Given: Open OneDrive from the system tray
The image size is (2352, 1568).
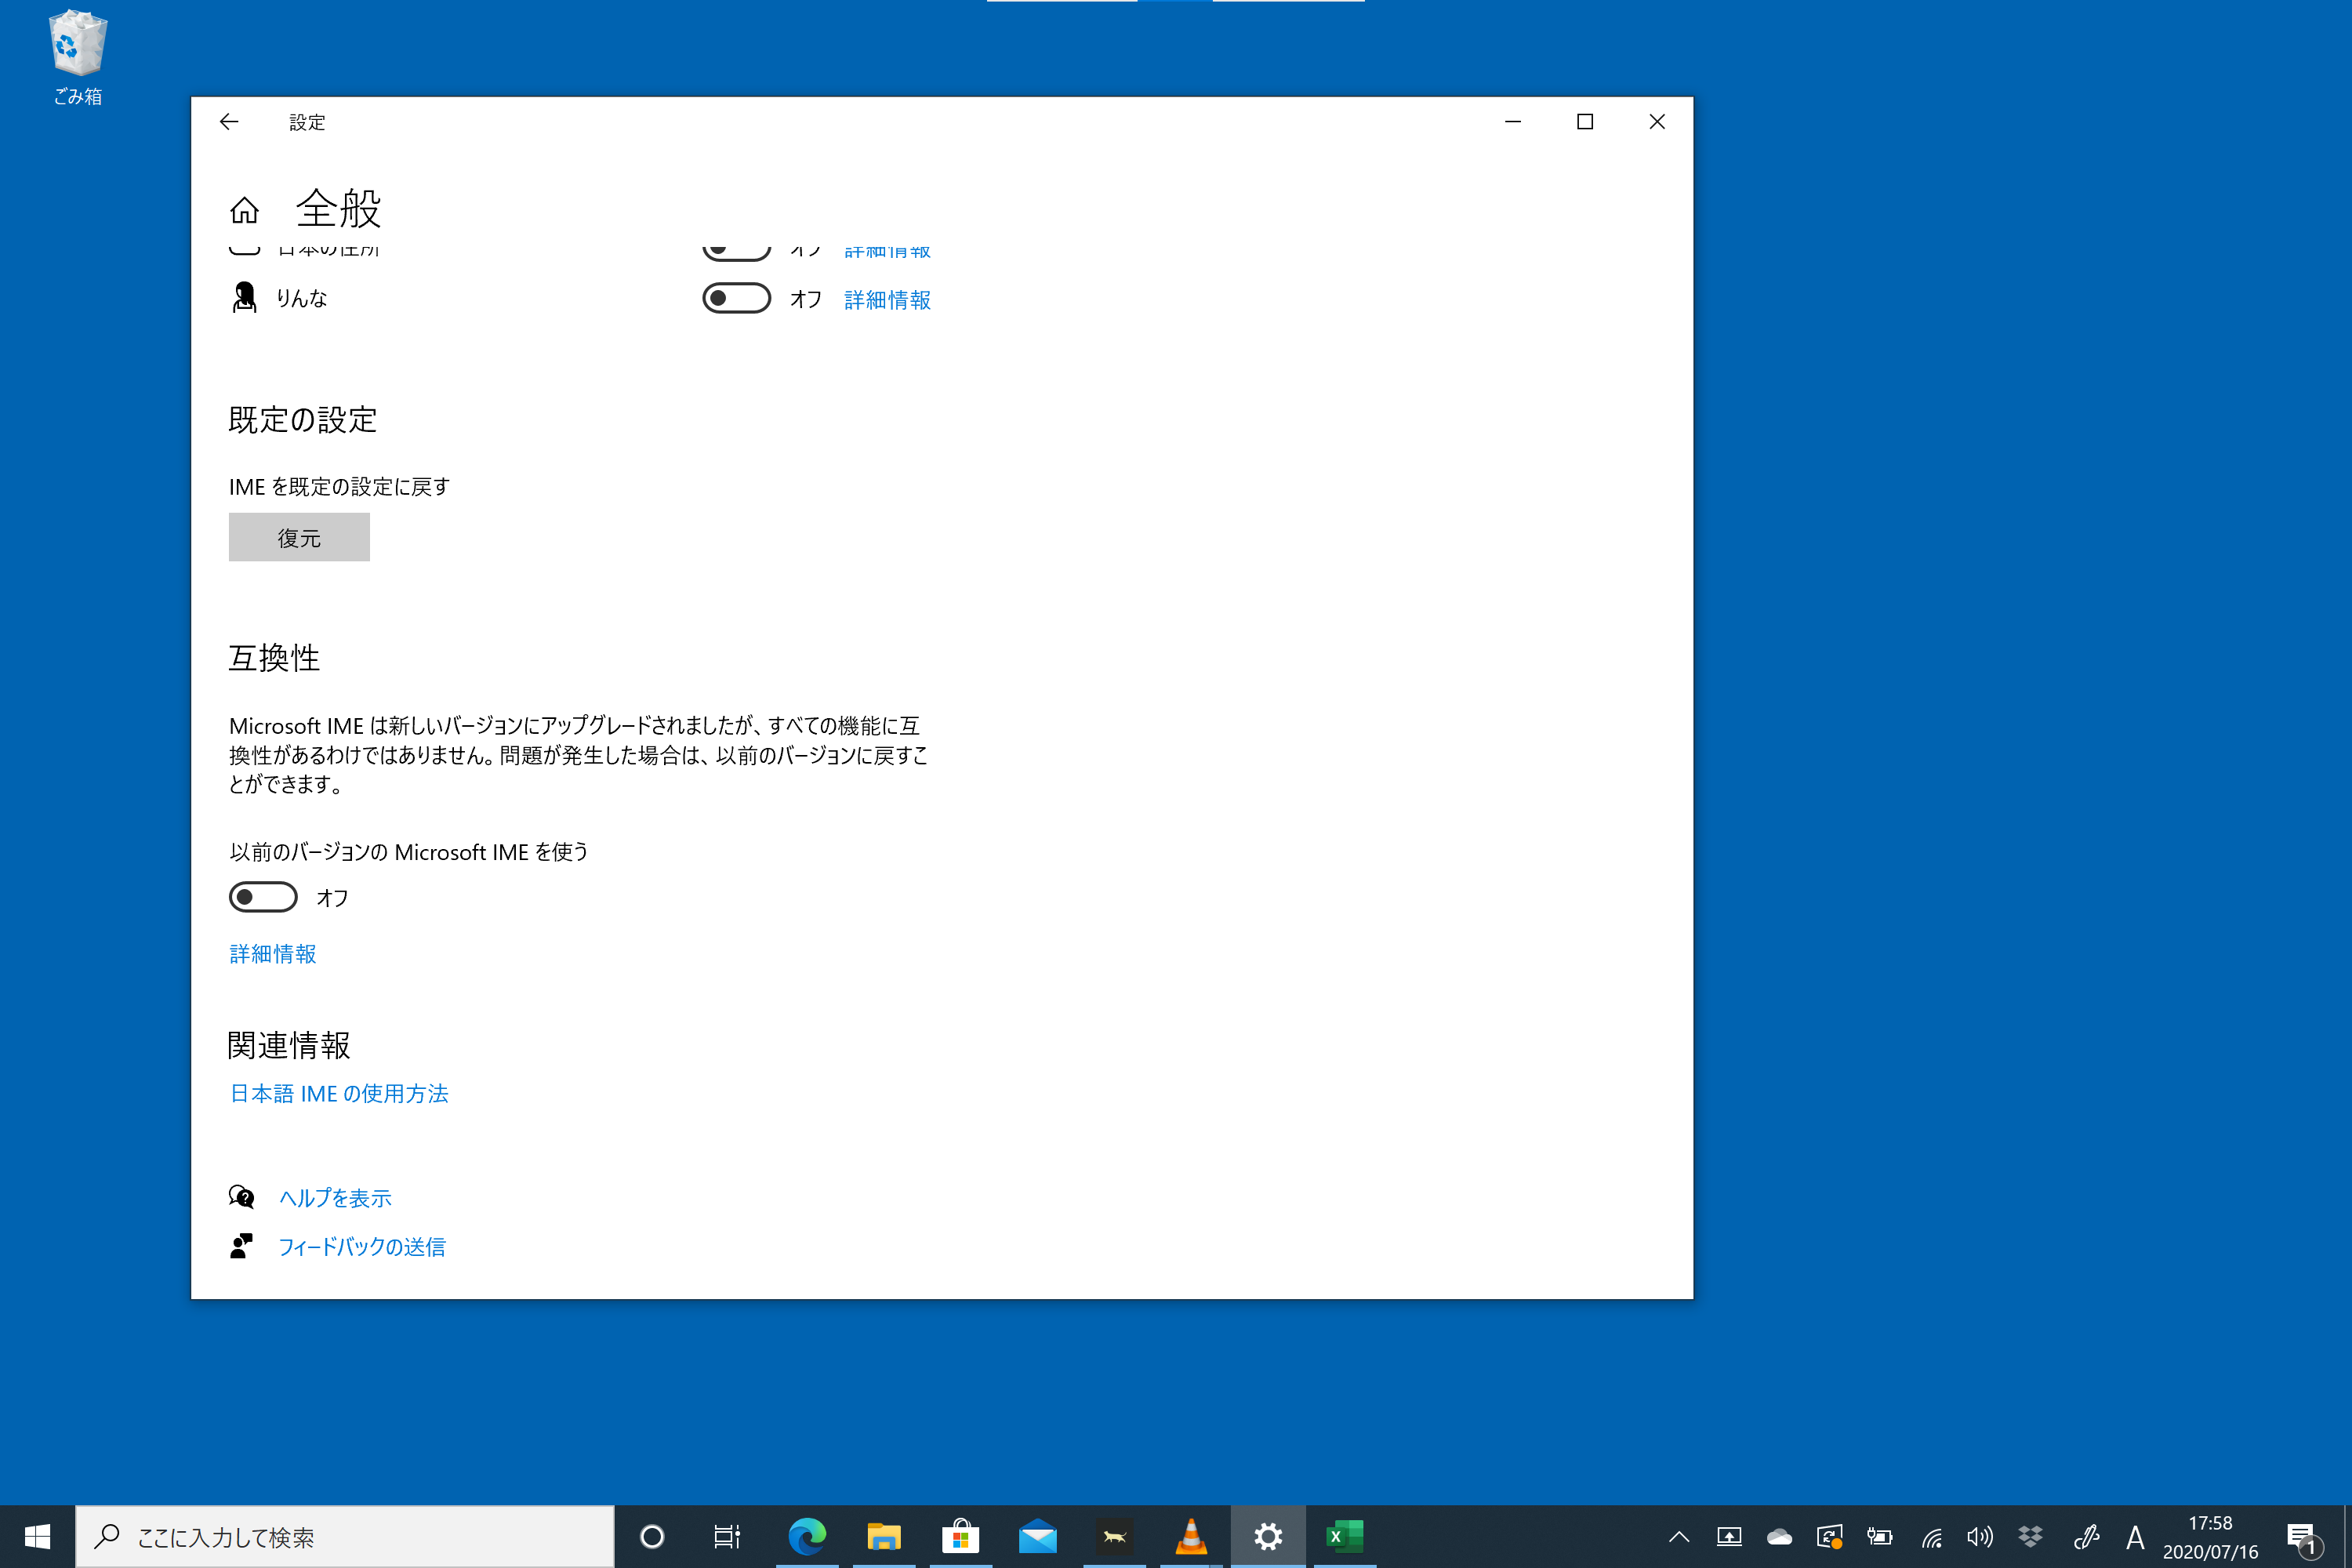Looking at the screenshot, I should pyautogui.click(x=1780, y=1537).
